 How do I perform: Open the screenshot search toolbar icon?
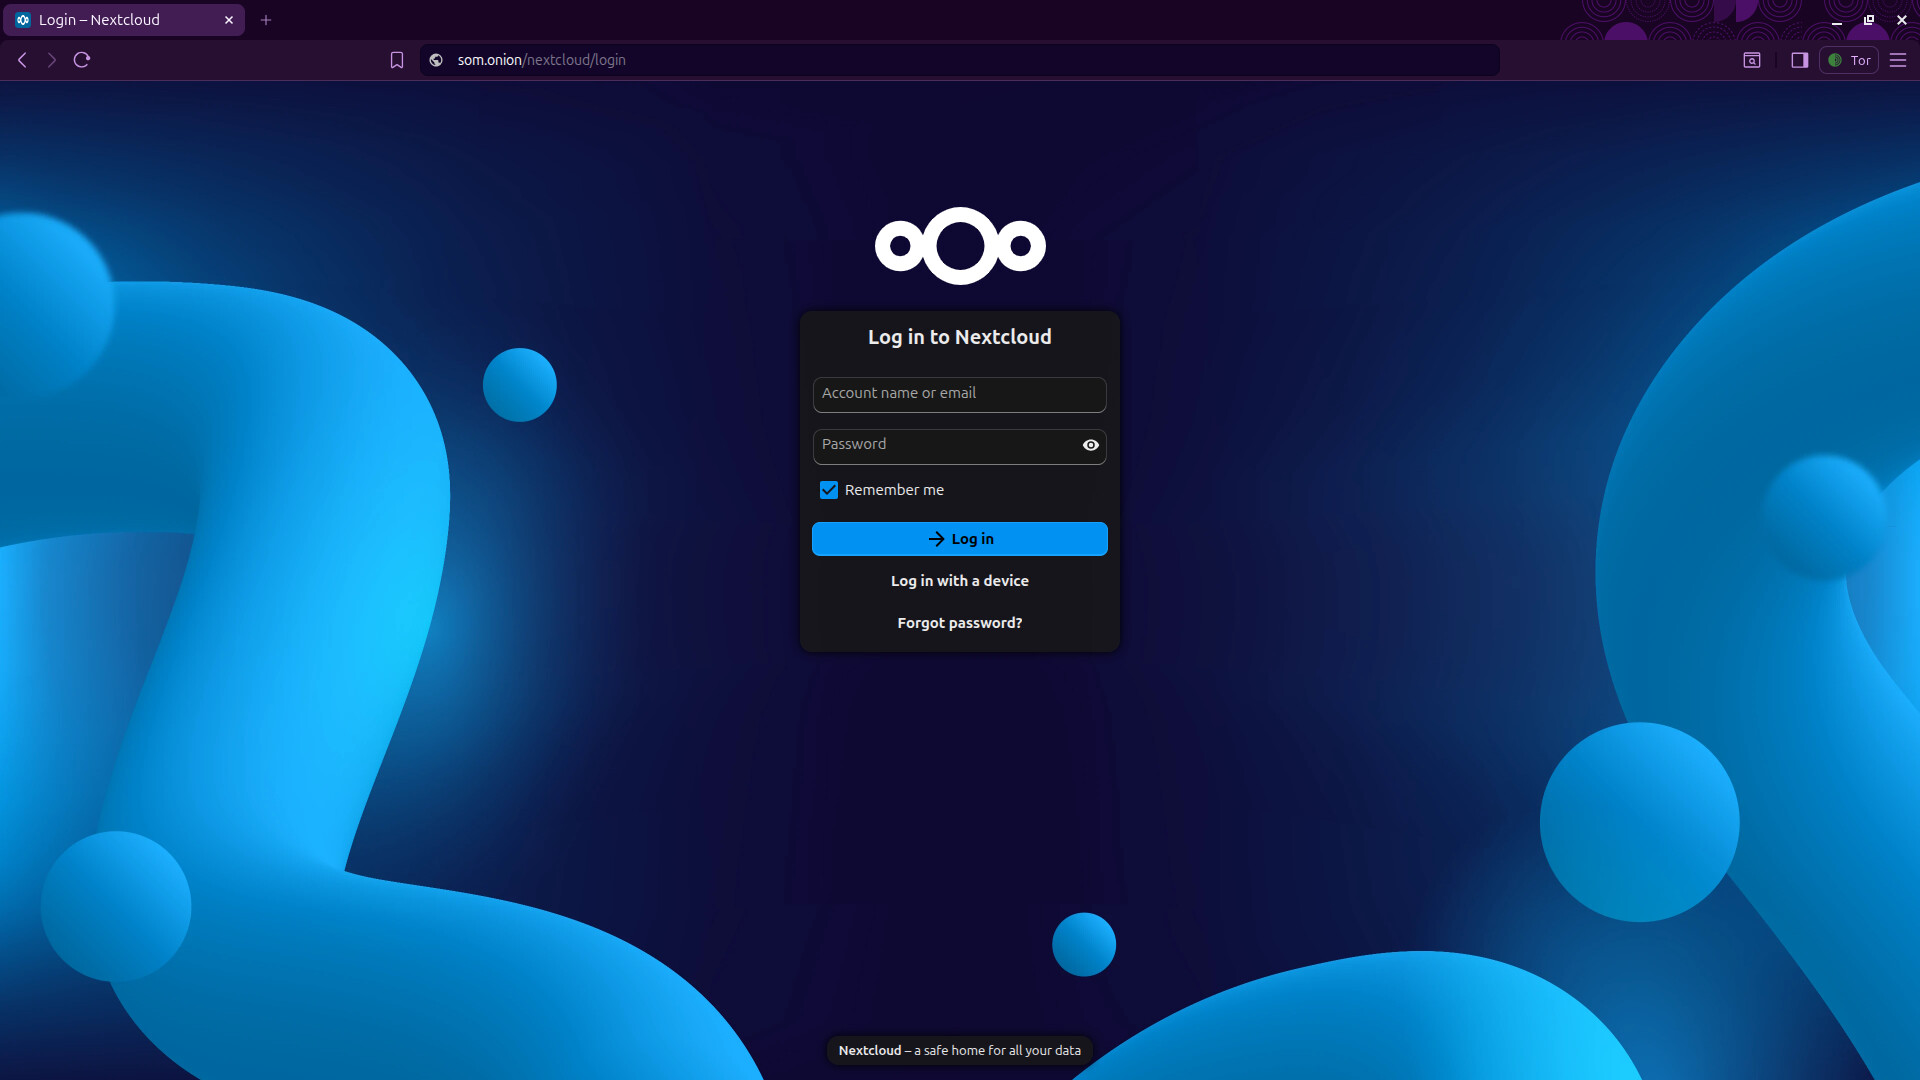1752,60
